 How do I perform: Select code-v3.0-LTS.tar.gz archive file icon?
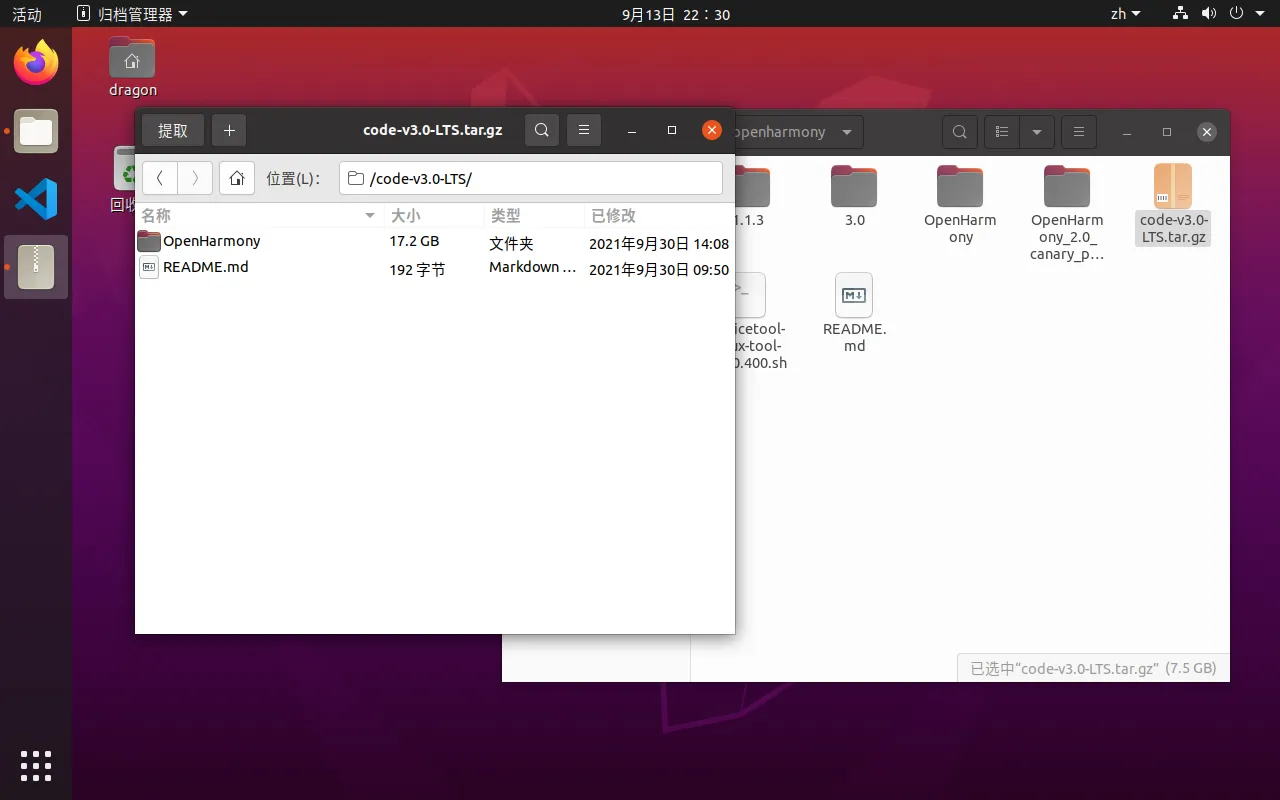pyautogui.click(x=1173, y=188)
